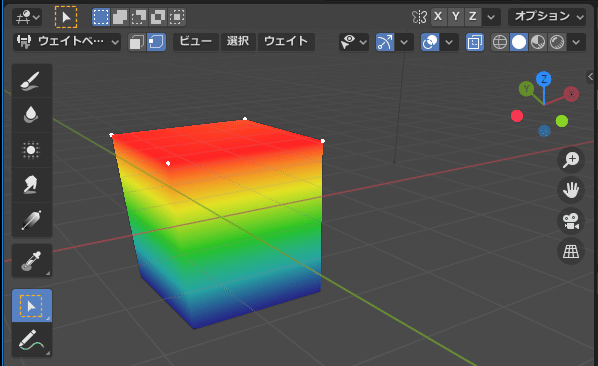This screenshot has height=366, width=598.
Task: Switch to Solid shading mode
Action: [519, 42]
